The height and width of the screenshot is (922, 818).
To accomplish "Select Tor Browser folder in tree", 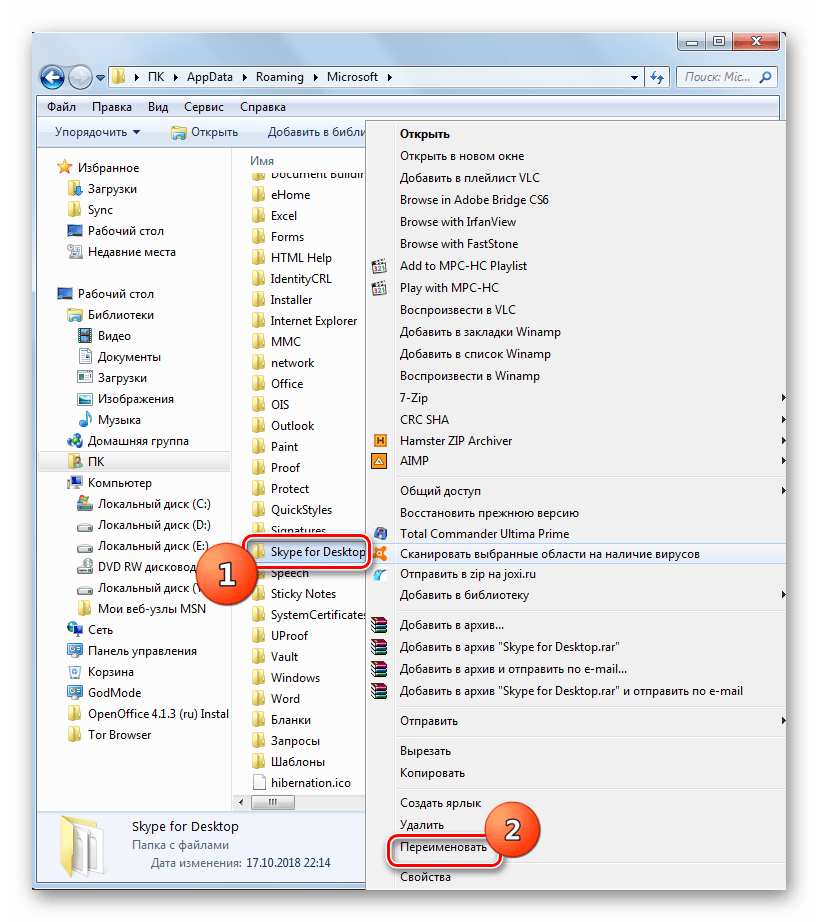I will [x=119, y=735].
